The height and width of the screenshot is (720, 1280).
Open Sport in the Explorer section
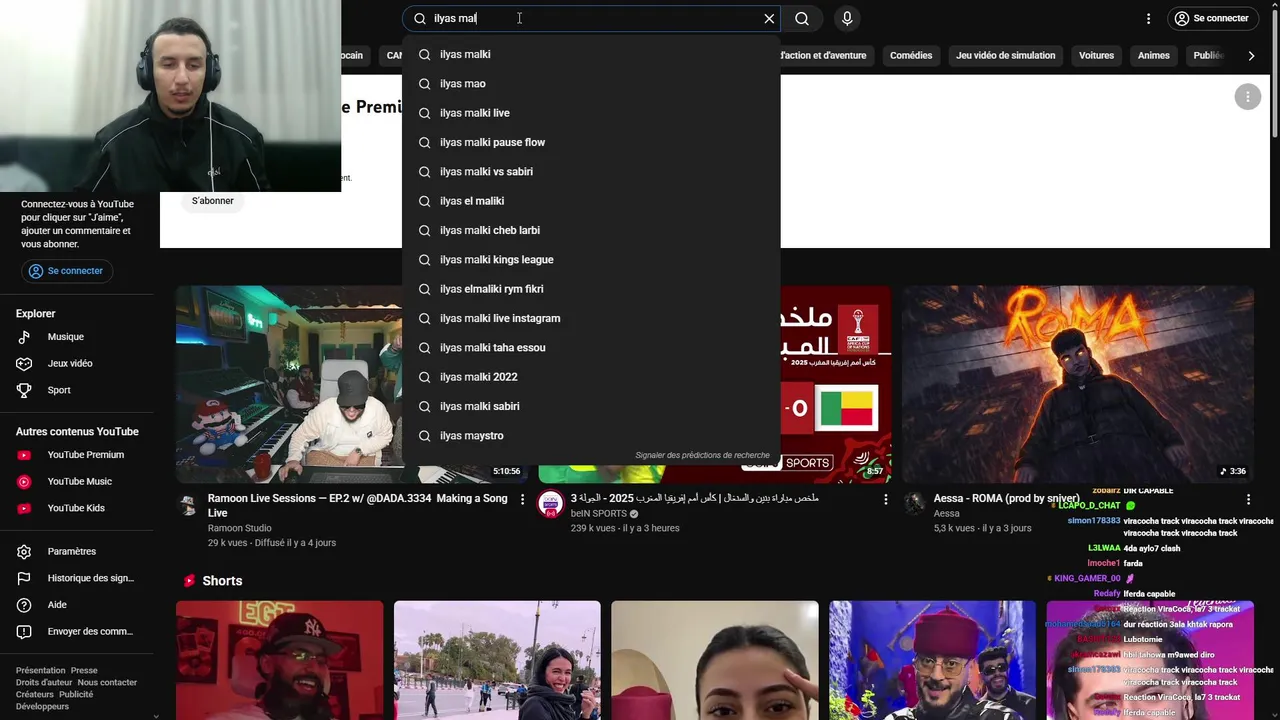(x=77, y=390)
